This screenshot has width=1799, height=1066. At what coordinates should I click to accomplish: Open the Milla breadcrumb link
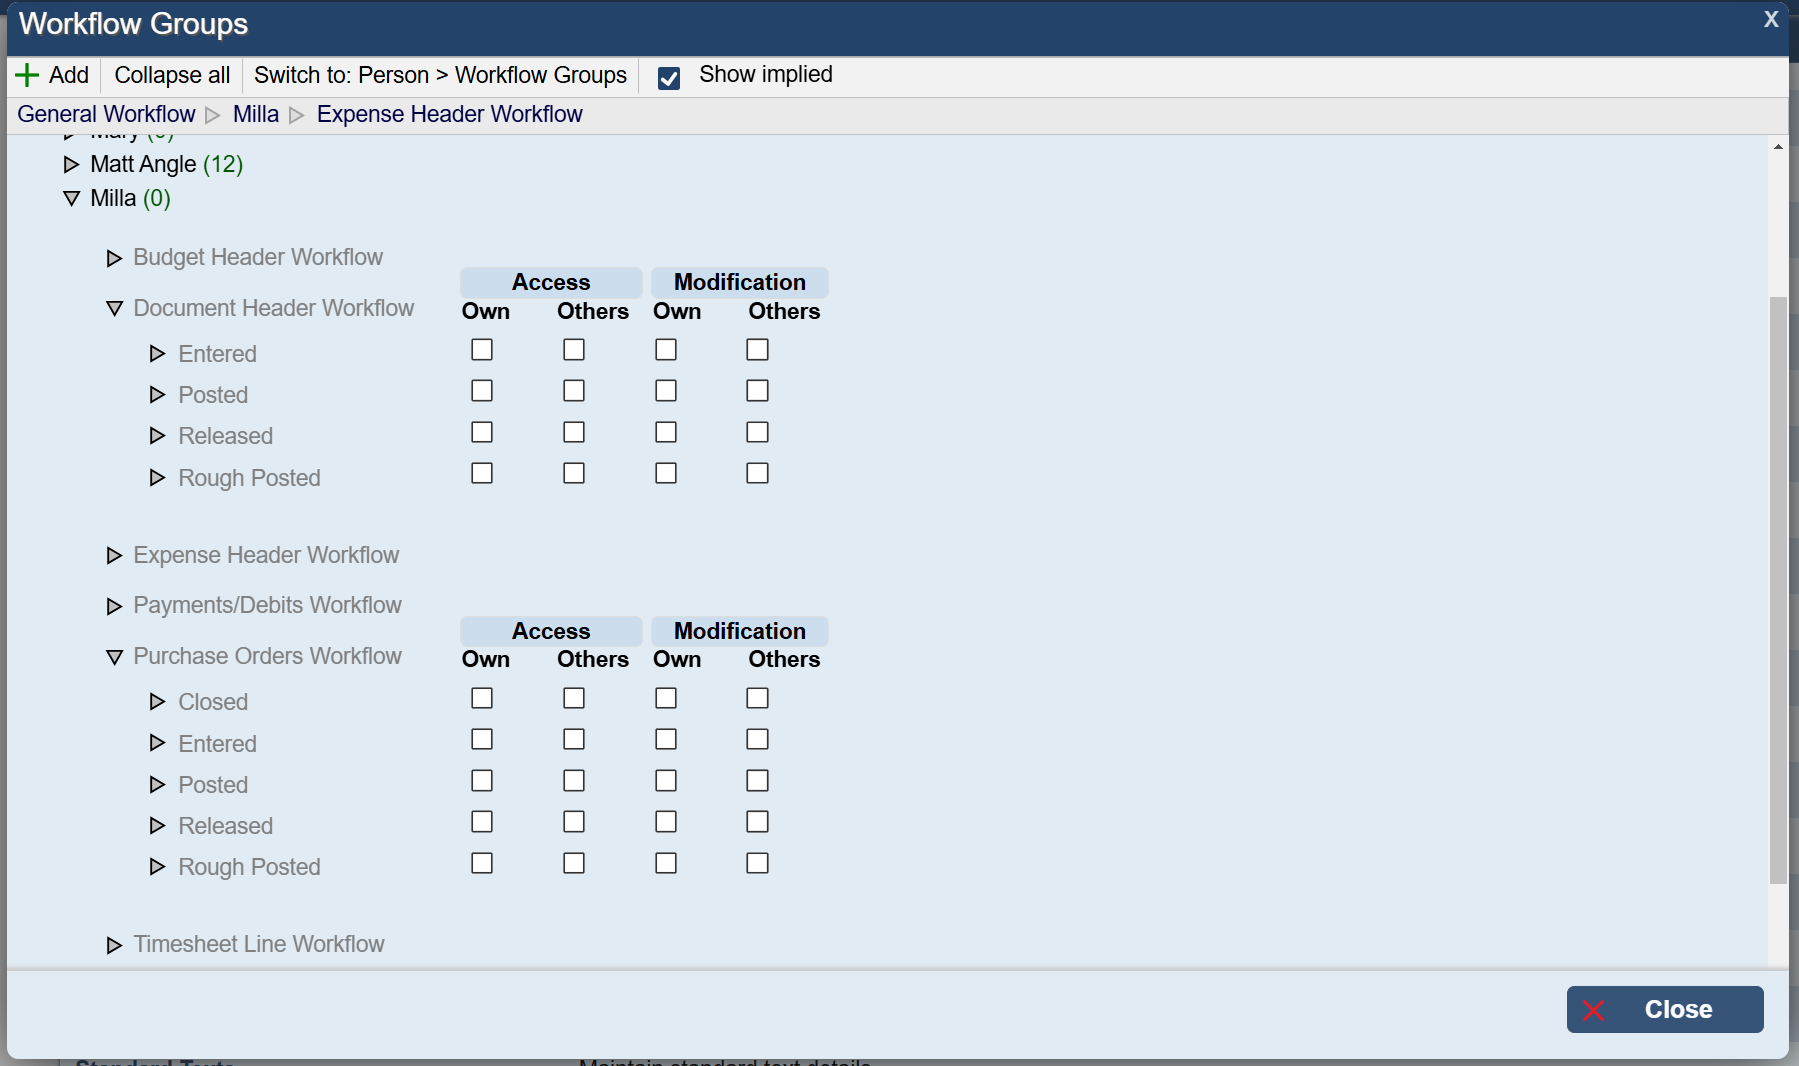(x=255, y=114)
